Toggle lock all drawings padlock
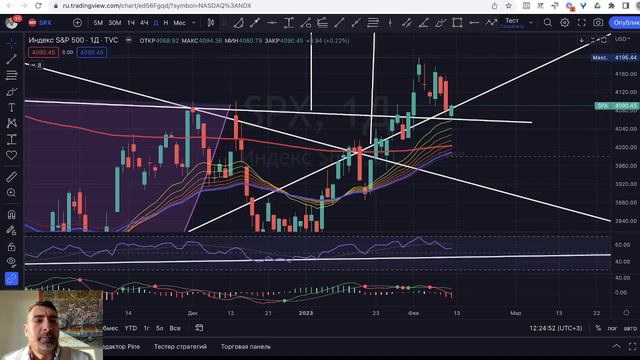This screenshot has width=640, height=360. click(11, 247)
